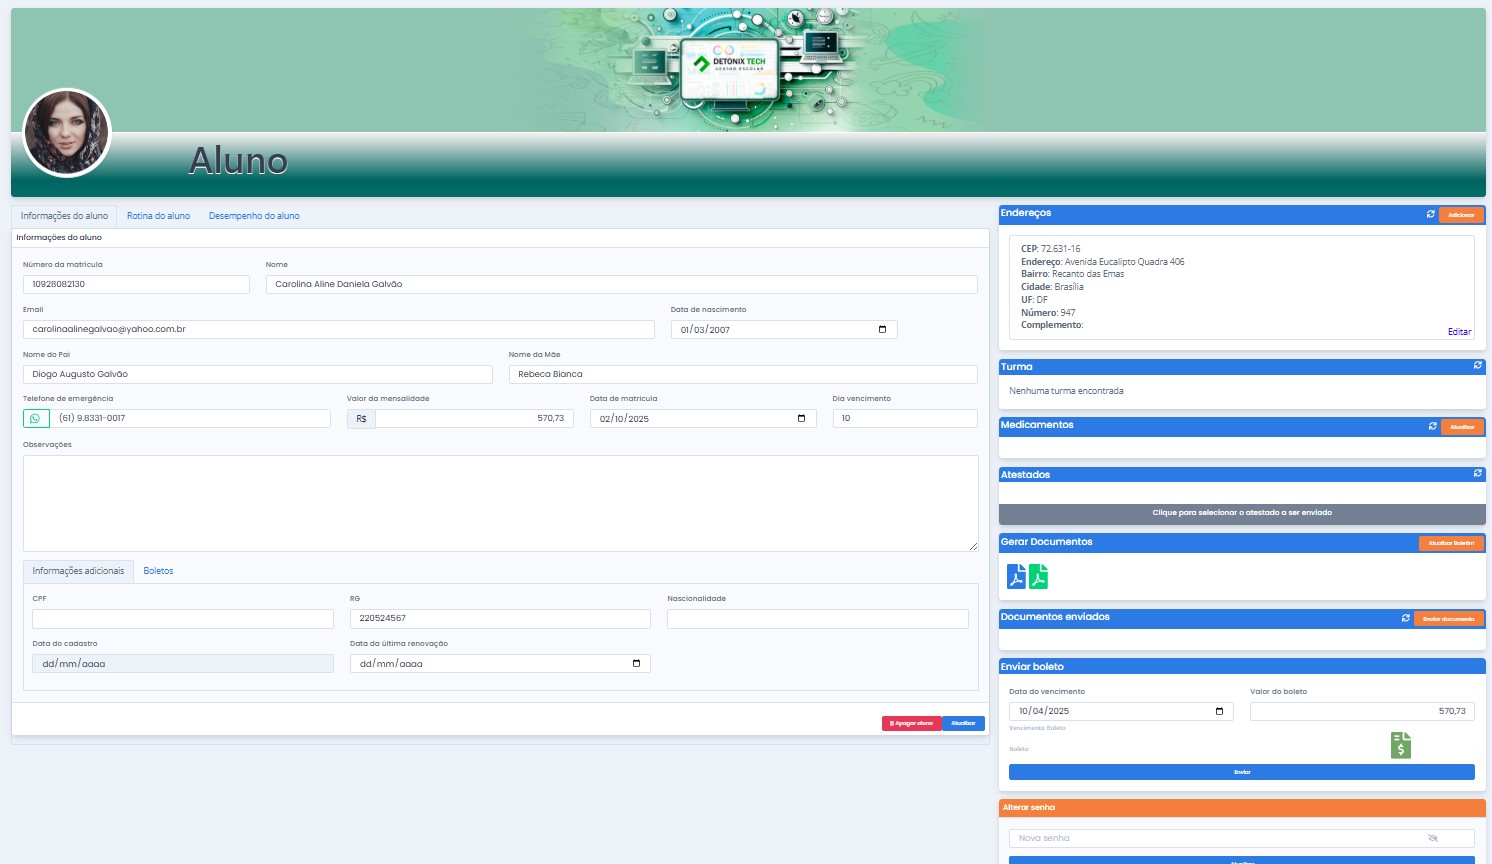Focus the CPF input field
The height and width of the screenshot is (864, 1492).
(x=183, y=619)
